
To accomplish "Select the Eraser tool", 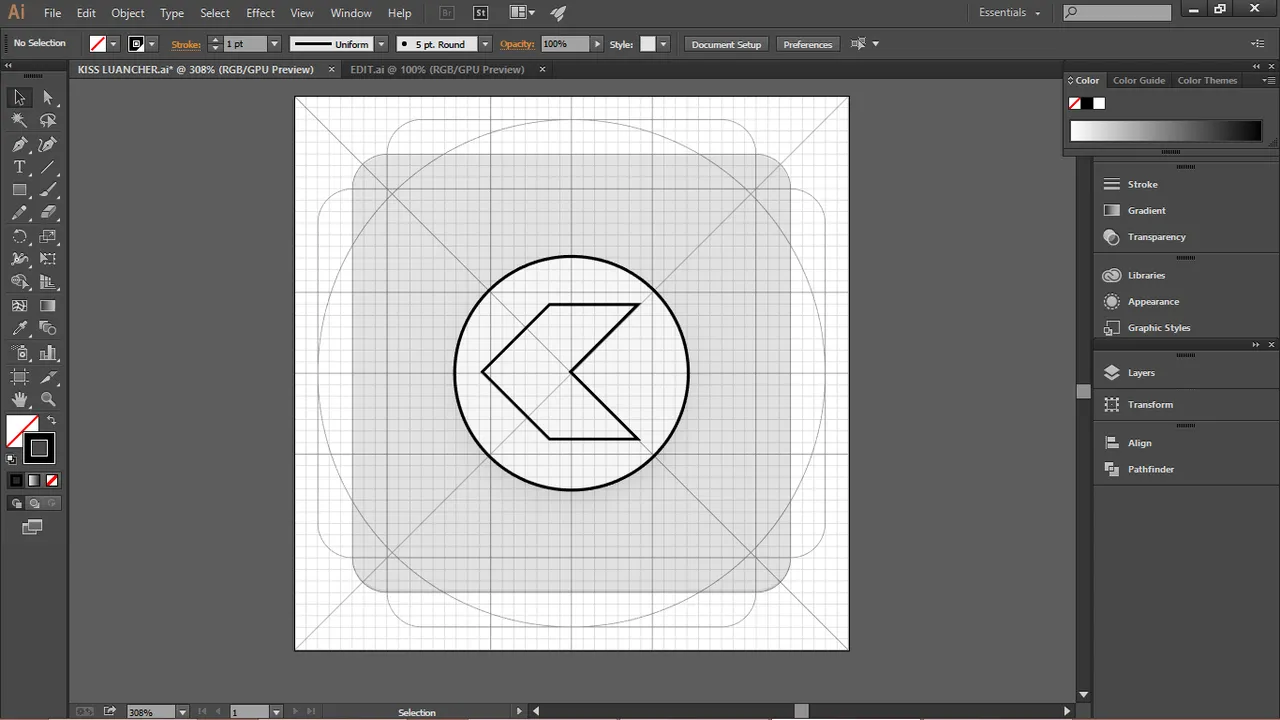I will point(47,213).
